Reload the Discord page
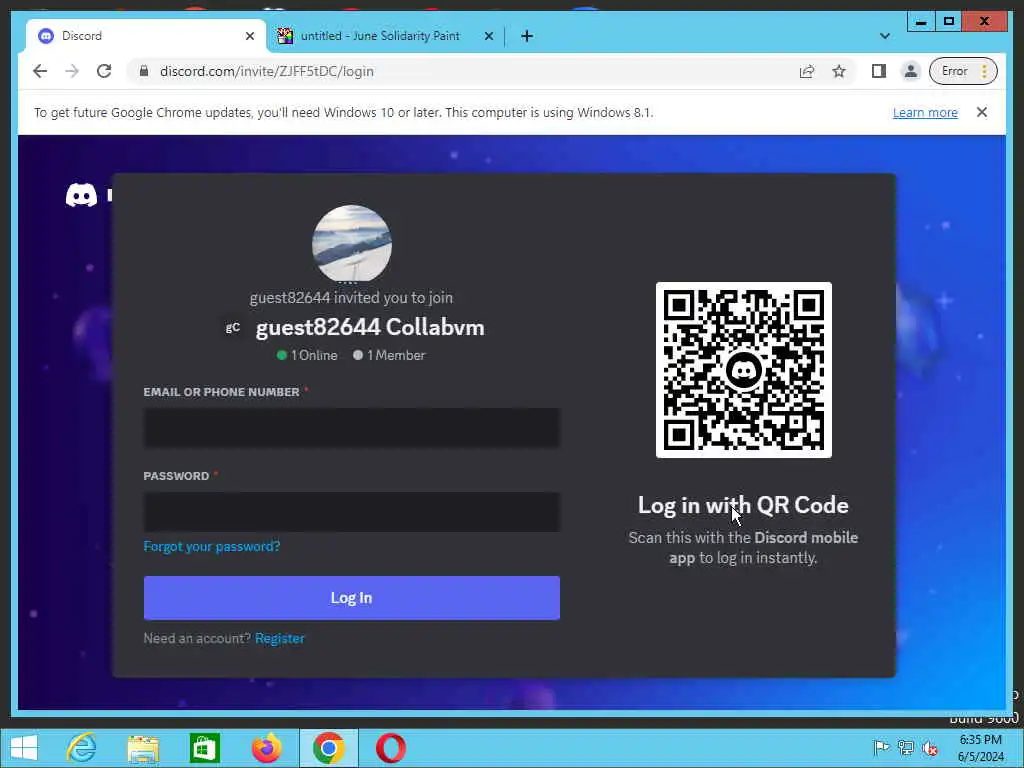The image size is (1024, 768). point(104,71)
